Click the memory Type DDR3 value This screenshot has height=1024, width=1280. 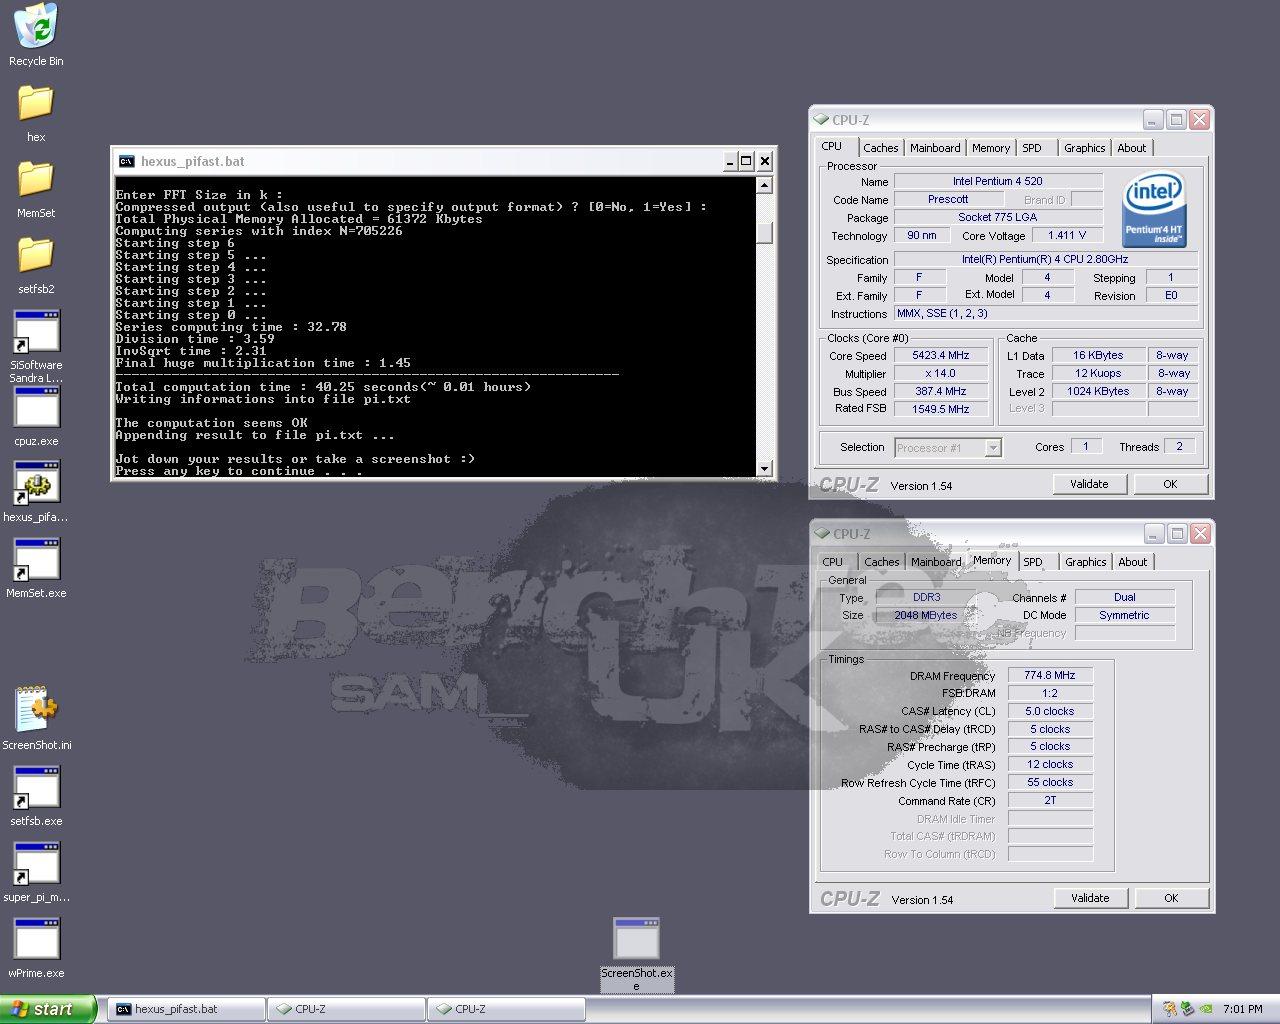[x=927, y=598]
